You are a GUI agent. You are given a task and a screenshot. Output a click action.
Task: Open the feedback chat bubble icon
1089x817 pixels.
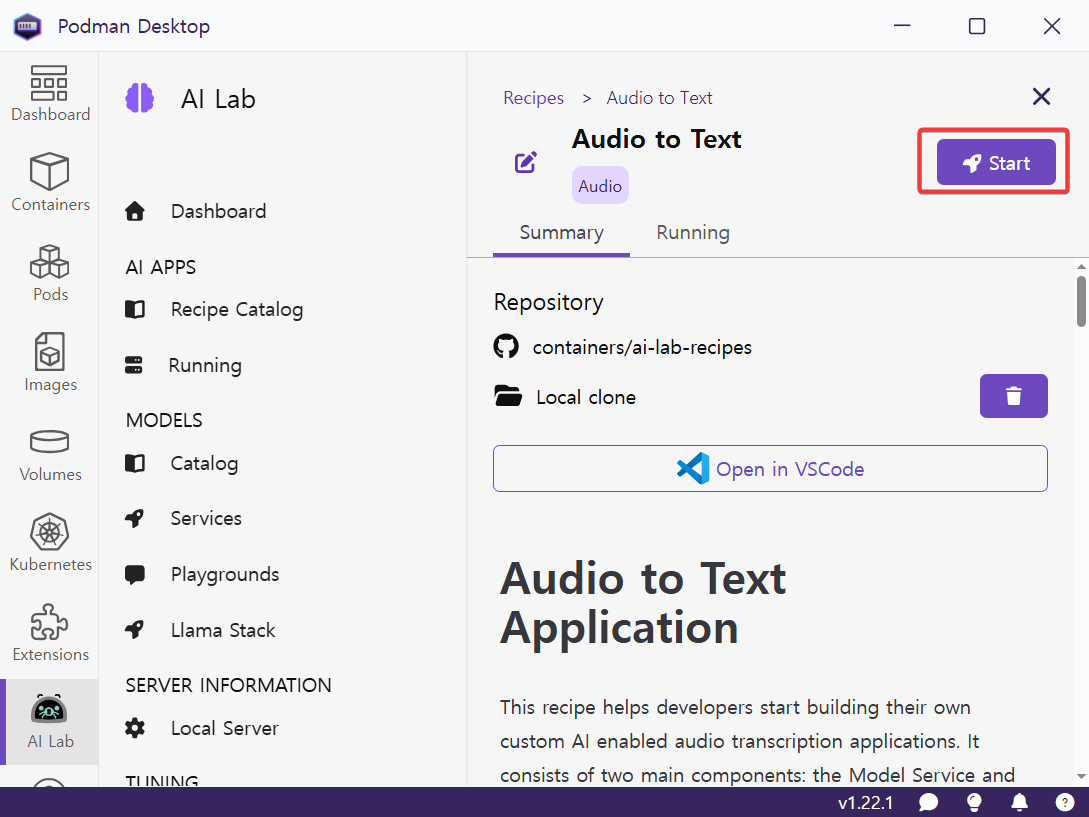[928, 802]
